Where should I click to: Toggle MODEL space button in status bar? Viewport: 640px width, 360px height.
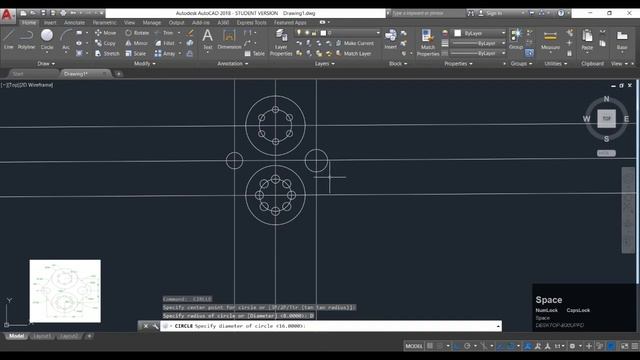[x=414, y=346]
